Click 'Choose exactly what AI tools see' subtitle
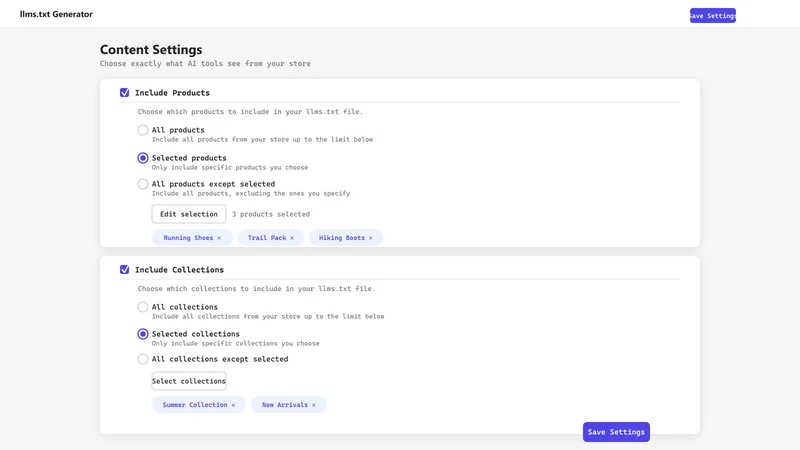Screen dimensions: 800x450 (x=205, y=64)
